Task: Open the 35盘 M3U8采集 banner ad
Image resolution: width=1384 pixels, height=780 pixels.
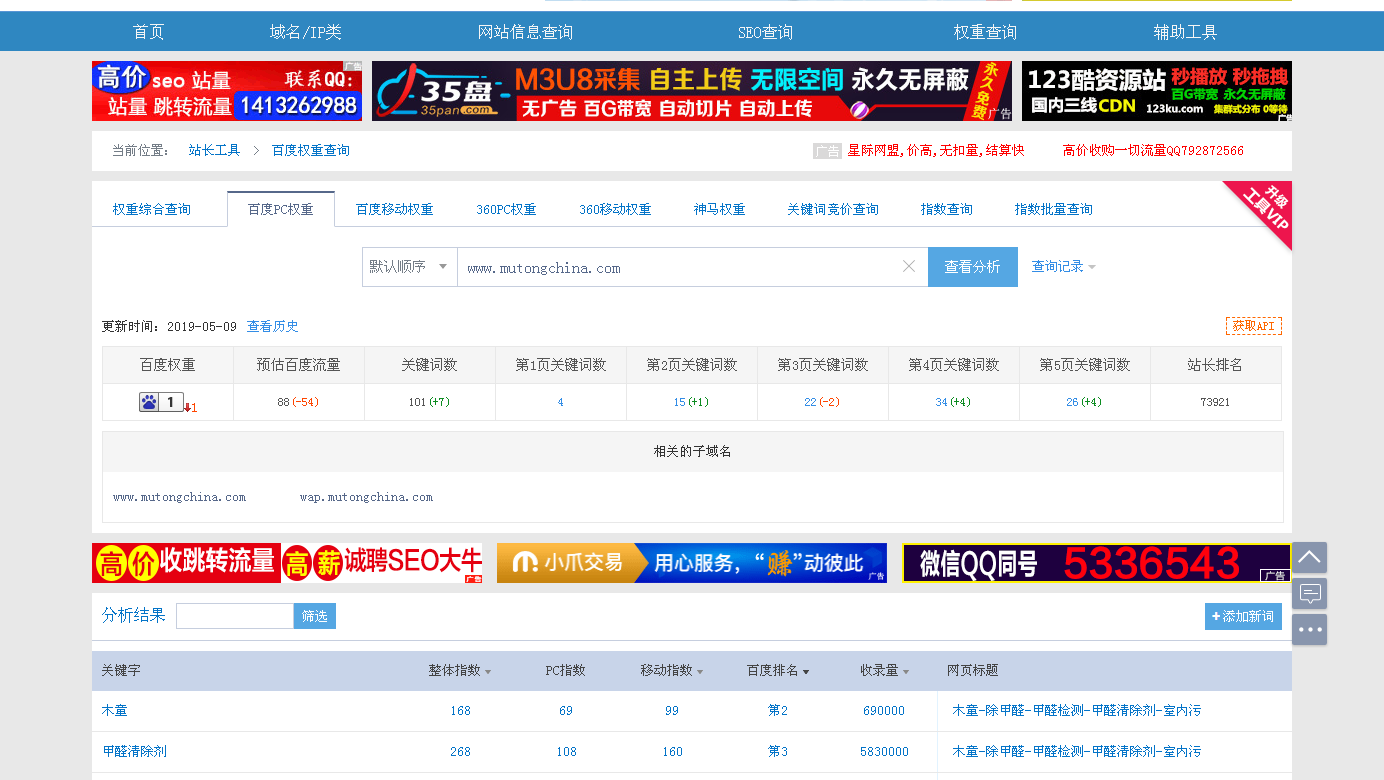Action: (x=692, y=91)
